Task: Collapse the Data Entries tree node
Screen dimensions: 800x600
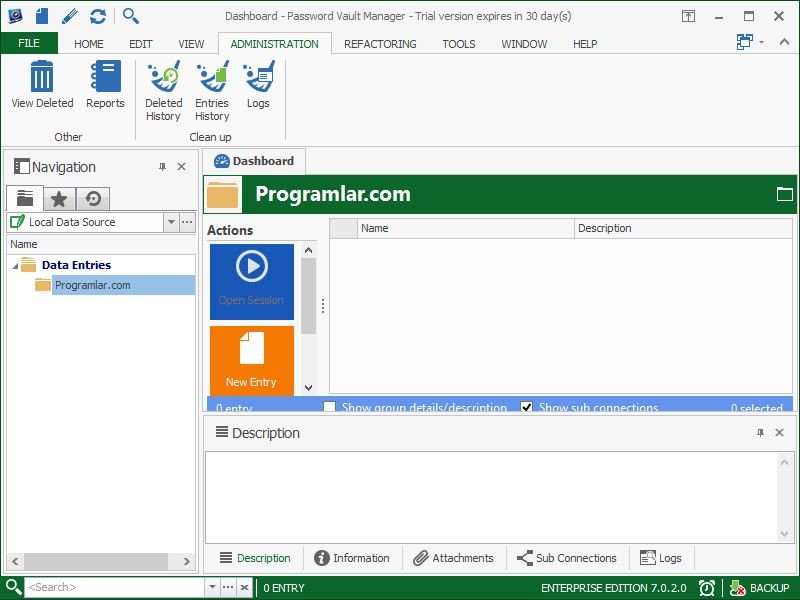Action: pos(15,266)
